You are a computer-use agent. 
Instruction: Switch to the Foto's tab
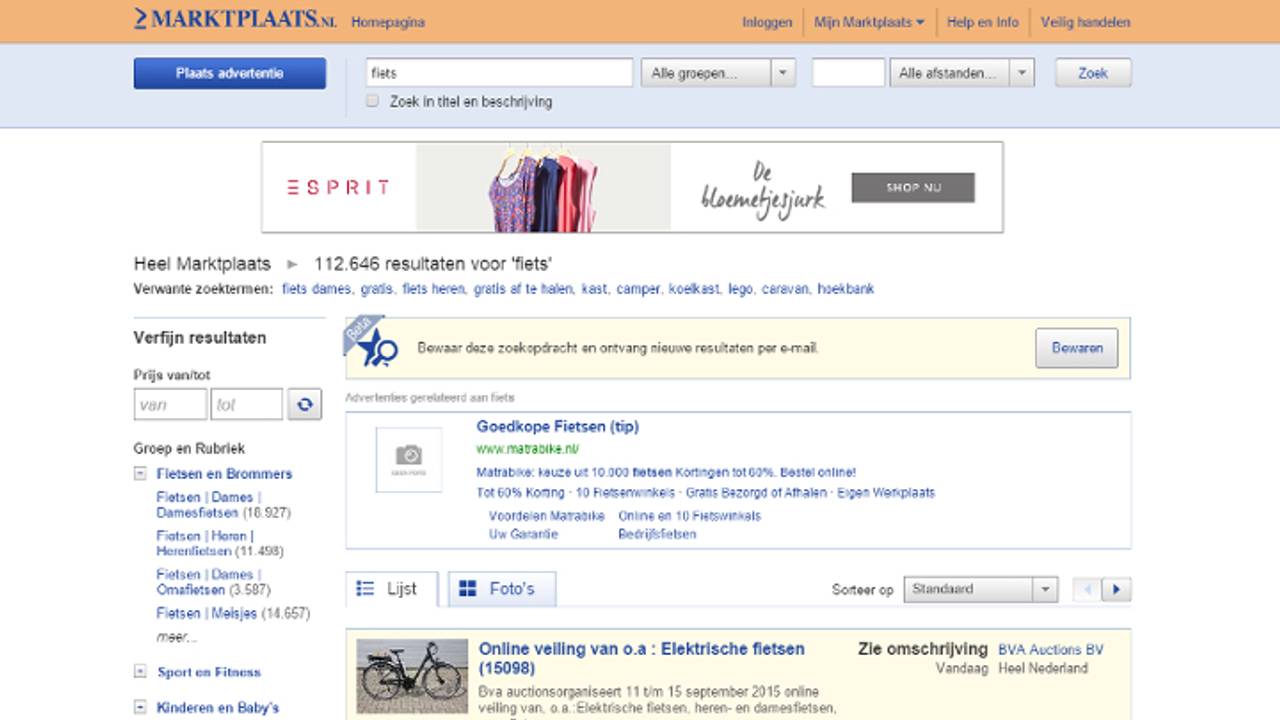501,589
